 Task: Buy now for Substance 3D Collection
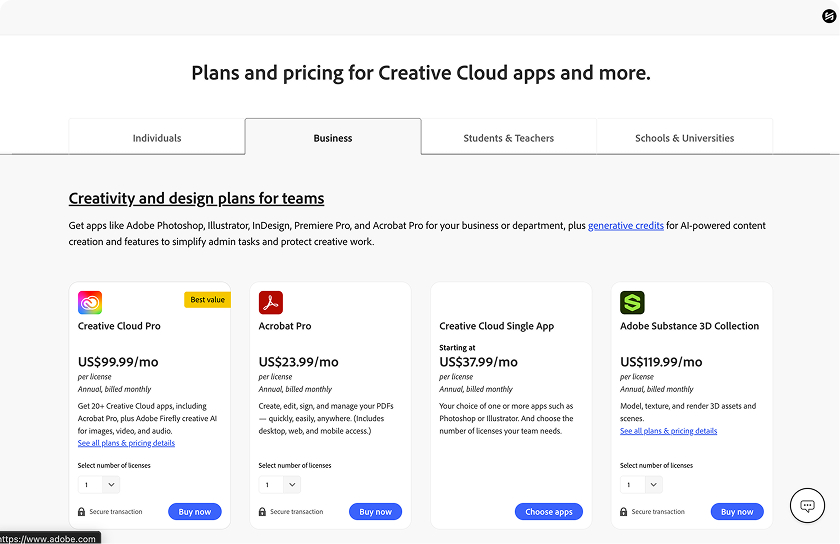pos(737,511)
